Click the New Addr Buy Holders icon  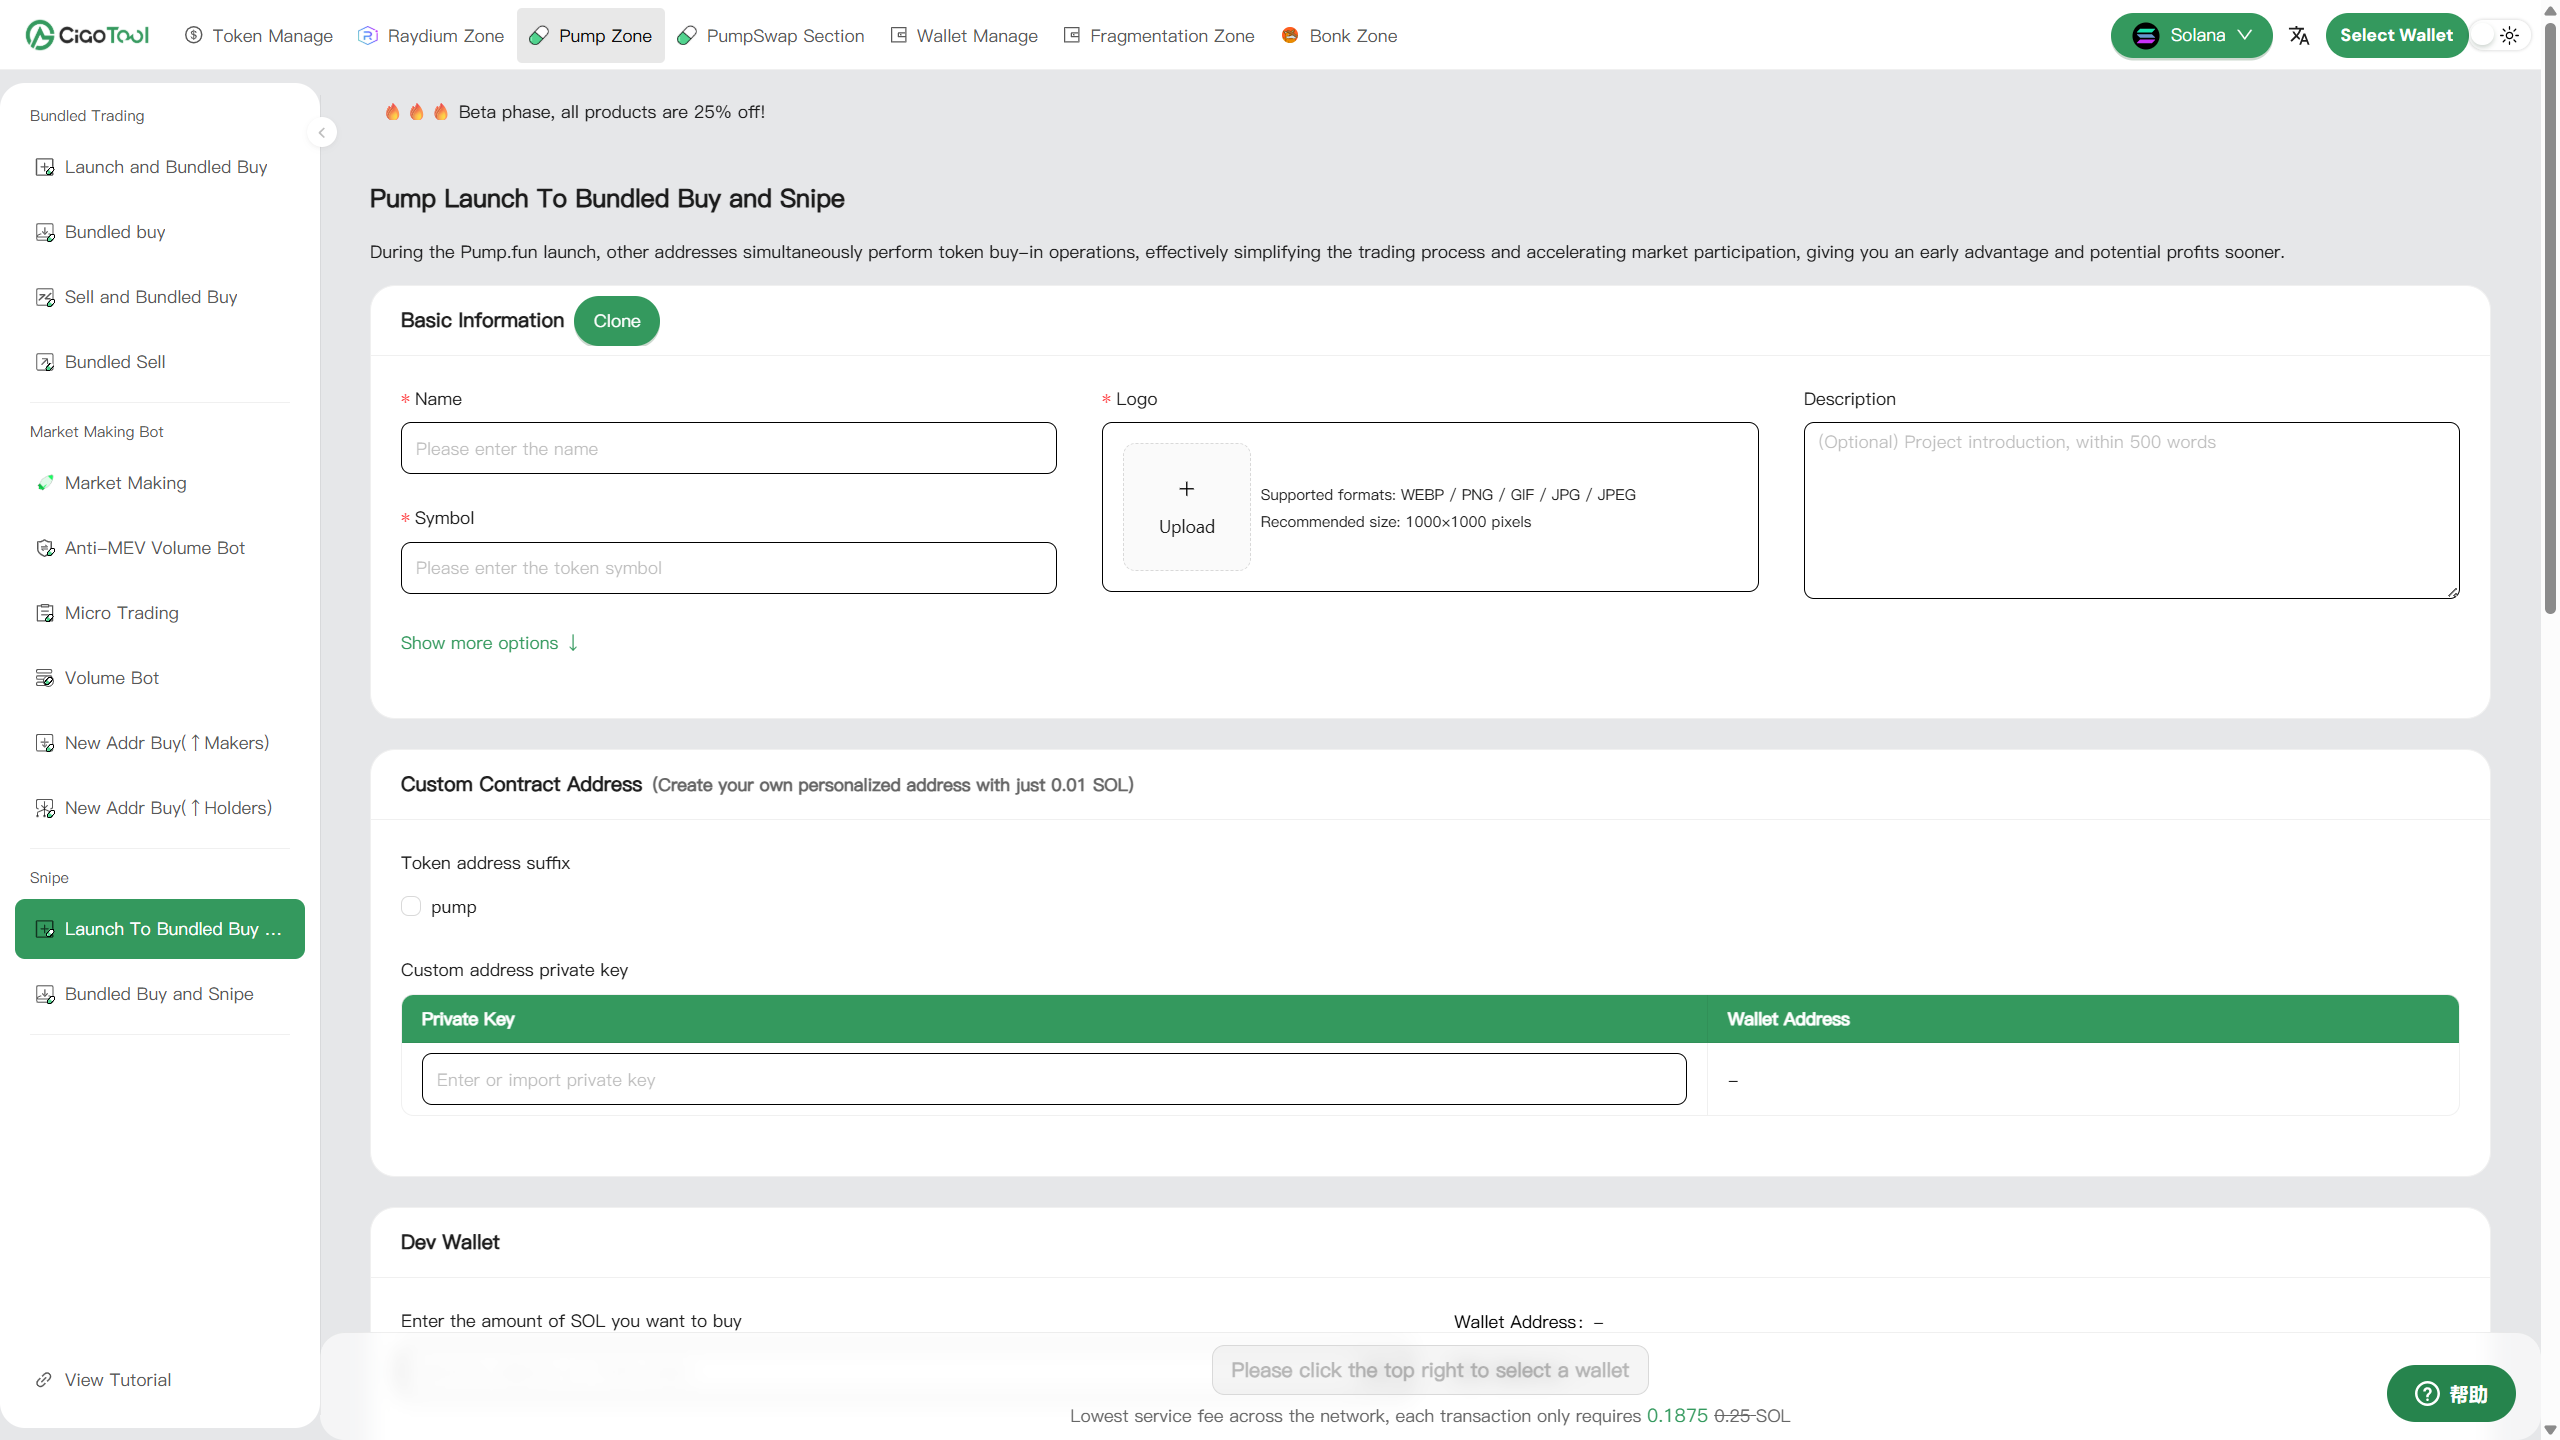point(45,808)
